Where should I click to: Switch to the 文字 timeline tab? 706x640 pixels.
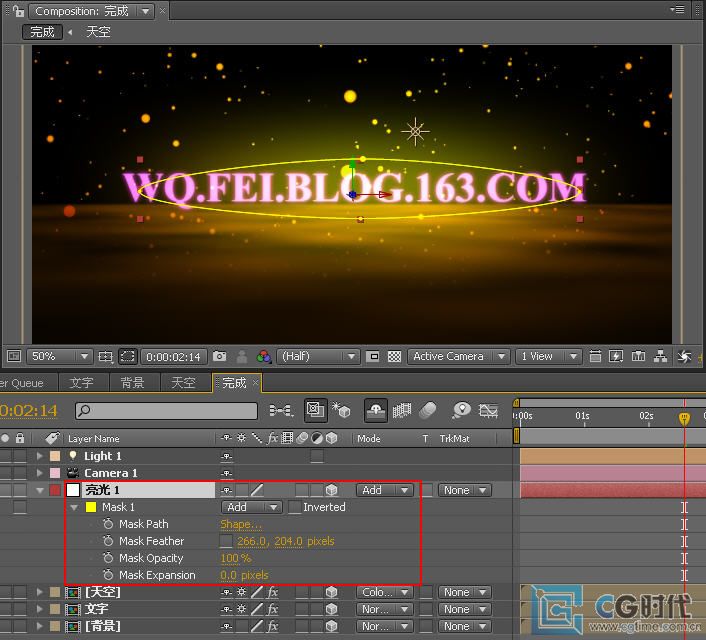[x=81, y=383]
